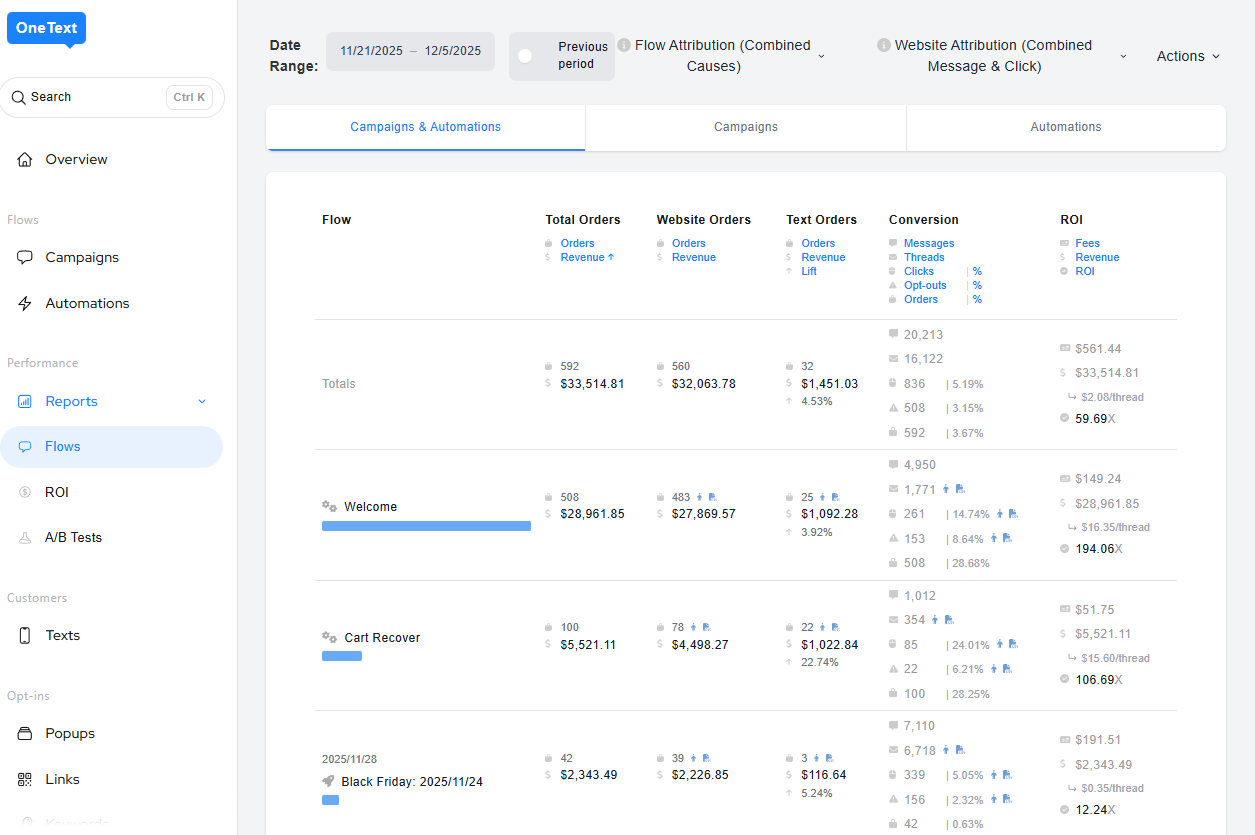Click the Lift link under Text Orders

(809, 271)
